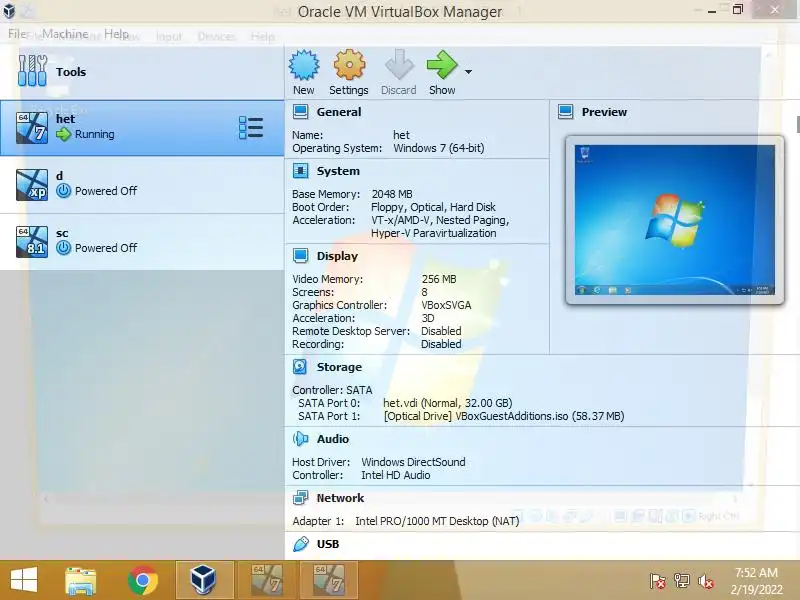Click the muted volume tray icon
Viewport: 800px width, 600px height.
click(706, 581)
